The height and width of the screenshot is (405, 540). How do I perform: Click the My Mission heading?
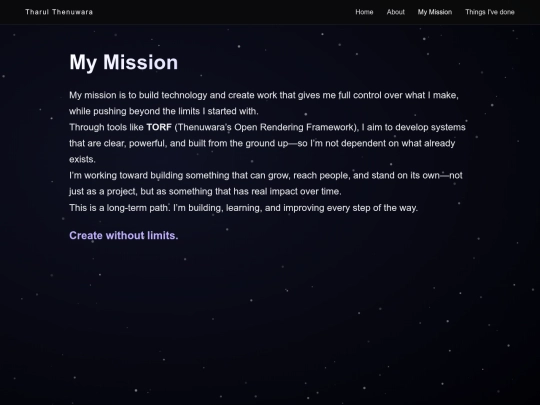click(x=124, y=62)
